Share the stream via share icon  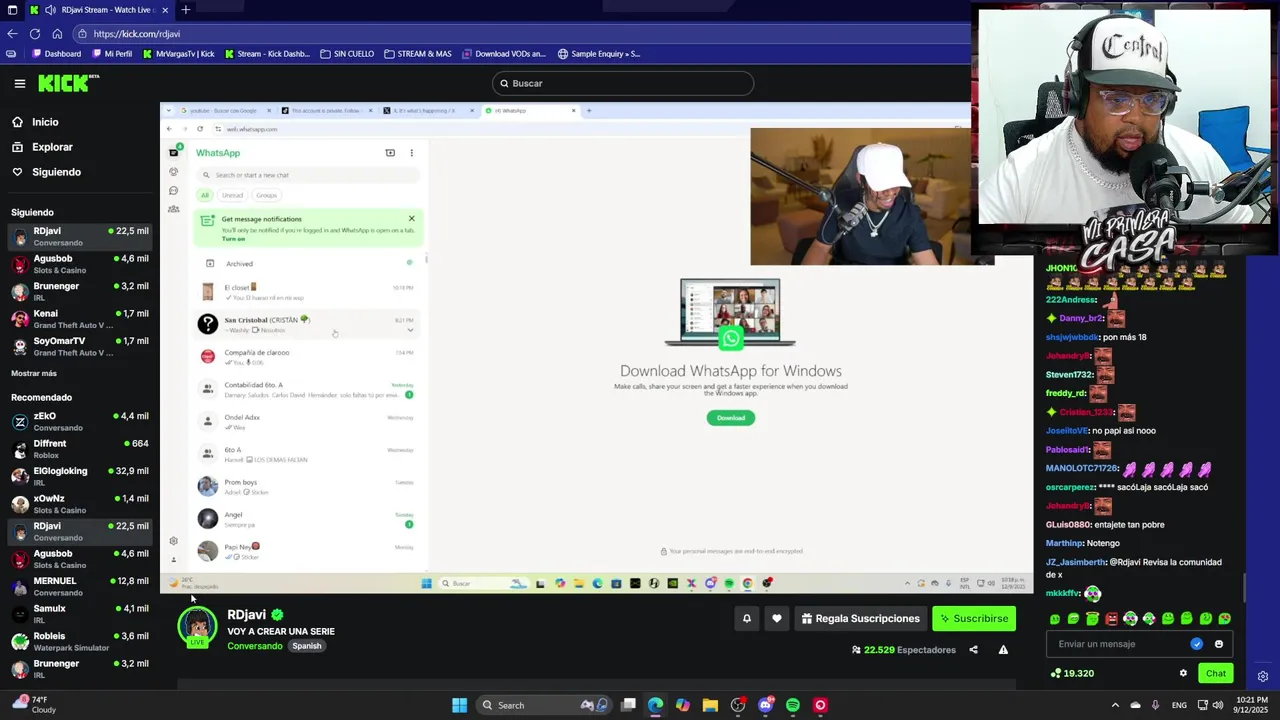pos(973,650)
